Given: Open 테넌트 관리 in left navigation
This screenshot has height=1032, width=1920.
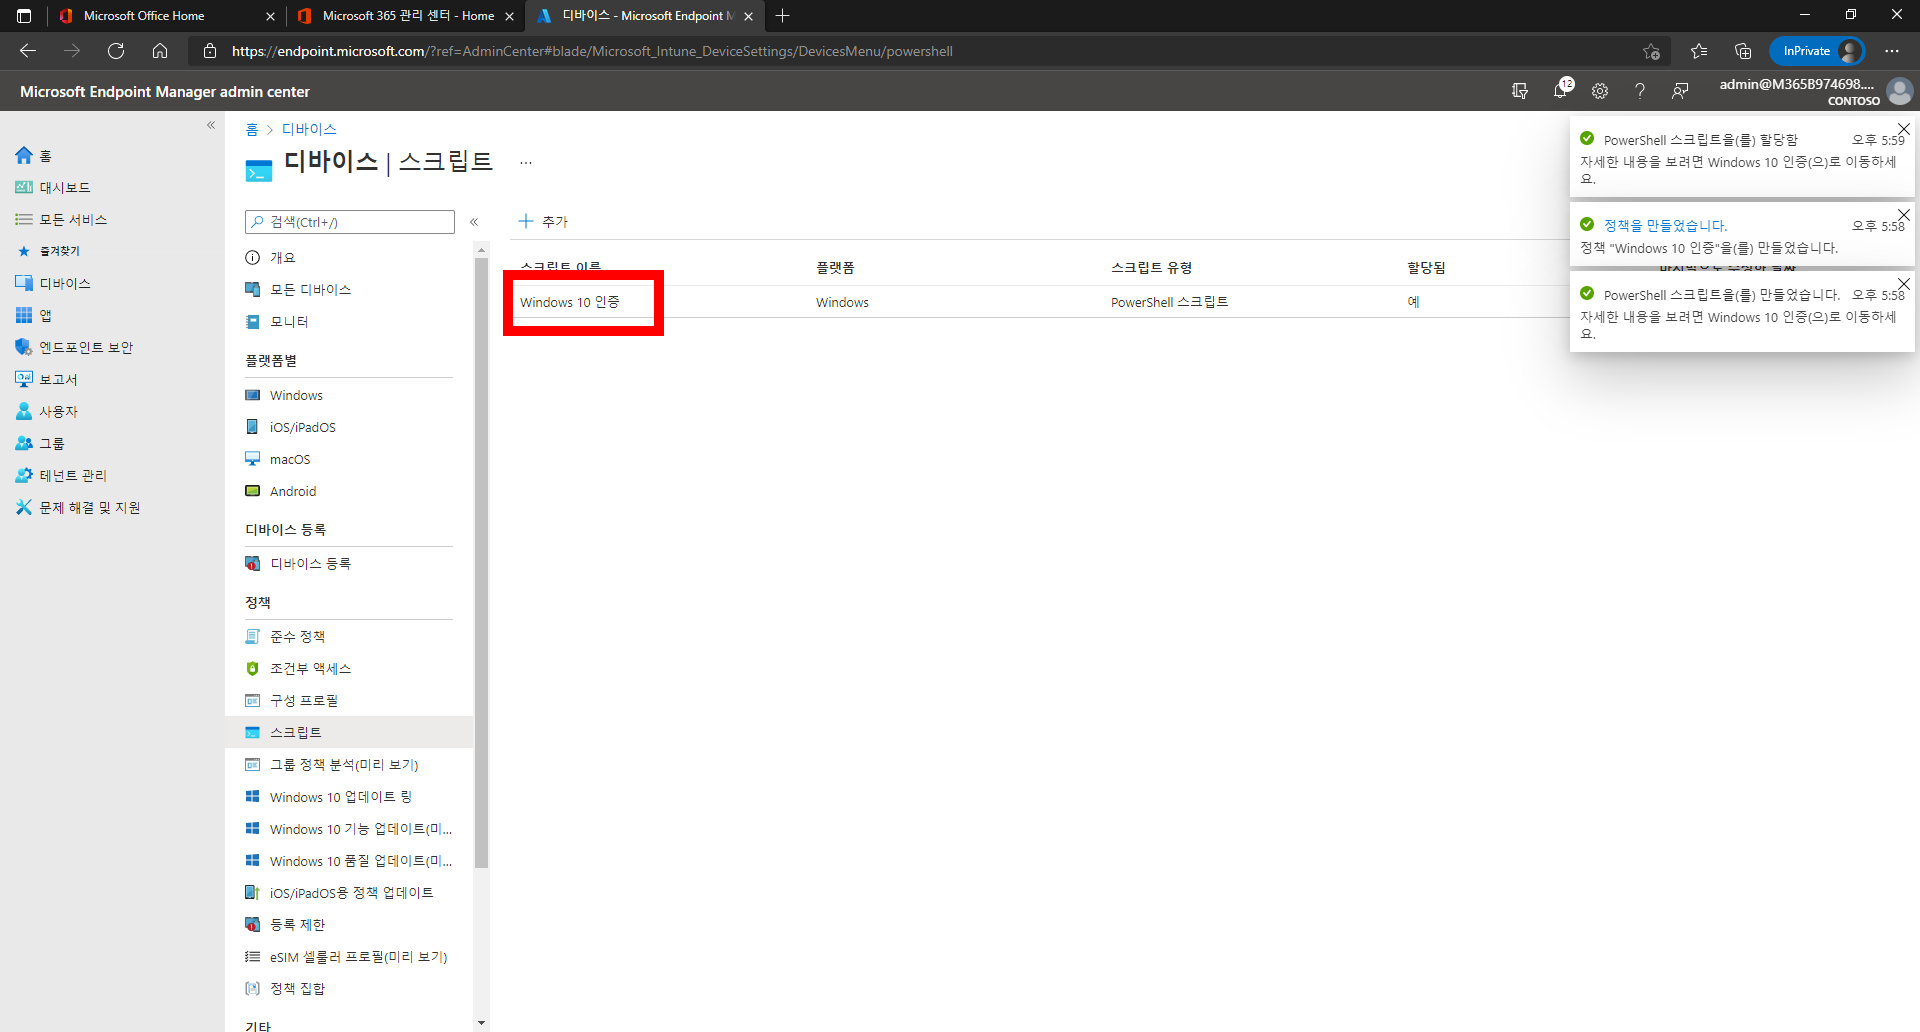Looking at the screenshot, I should [x=61, y=476].
